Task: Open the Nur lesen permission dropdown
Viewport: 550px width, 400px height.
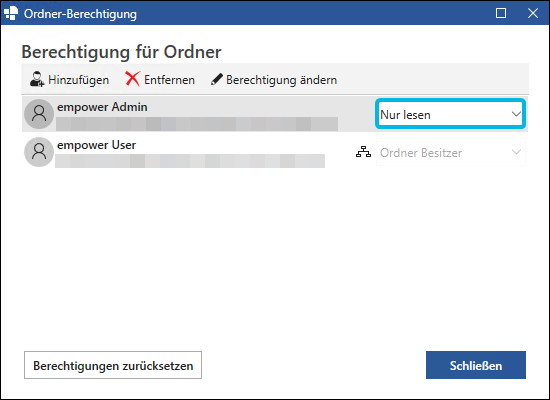Action: coord(450,114)
